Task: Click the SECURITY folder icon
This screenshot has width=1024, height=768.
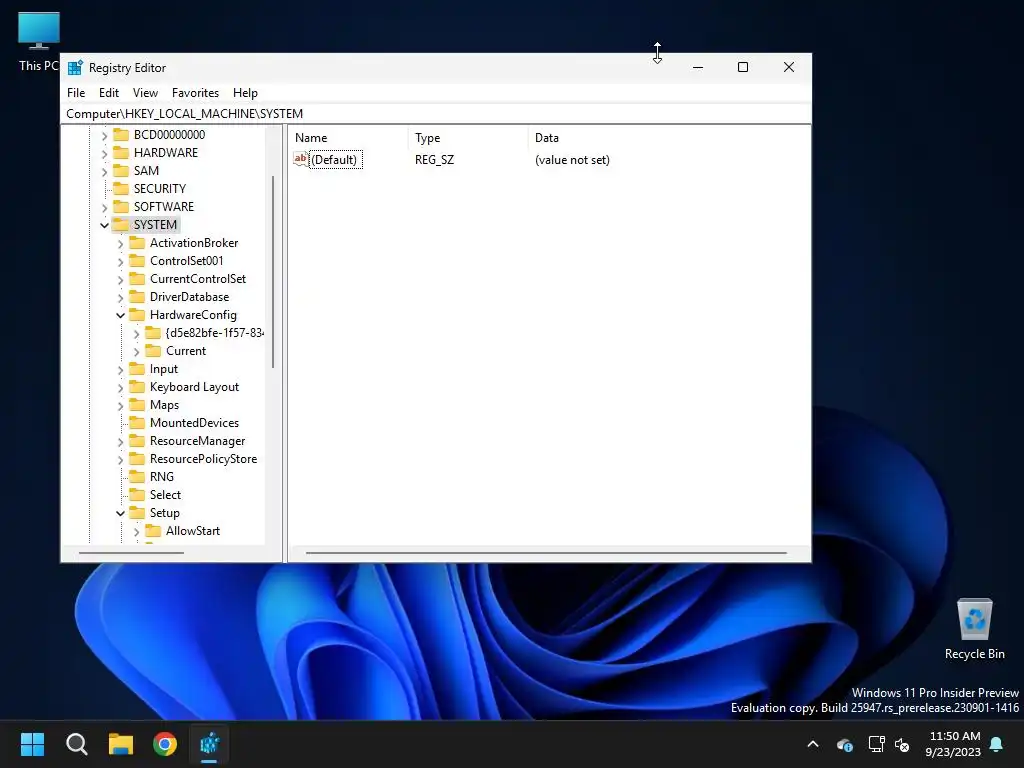Action: pyautogui.click(x=121, y=189)
